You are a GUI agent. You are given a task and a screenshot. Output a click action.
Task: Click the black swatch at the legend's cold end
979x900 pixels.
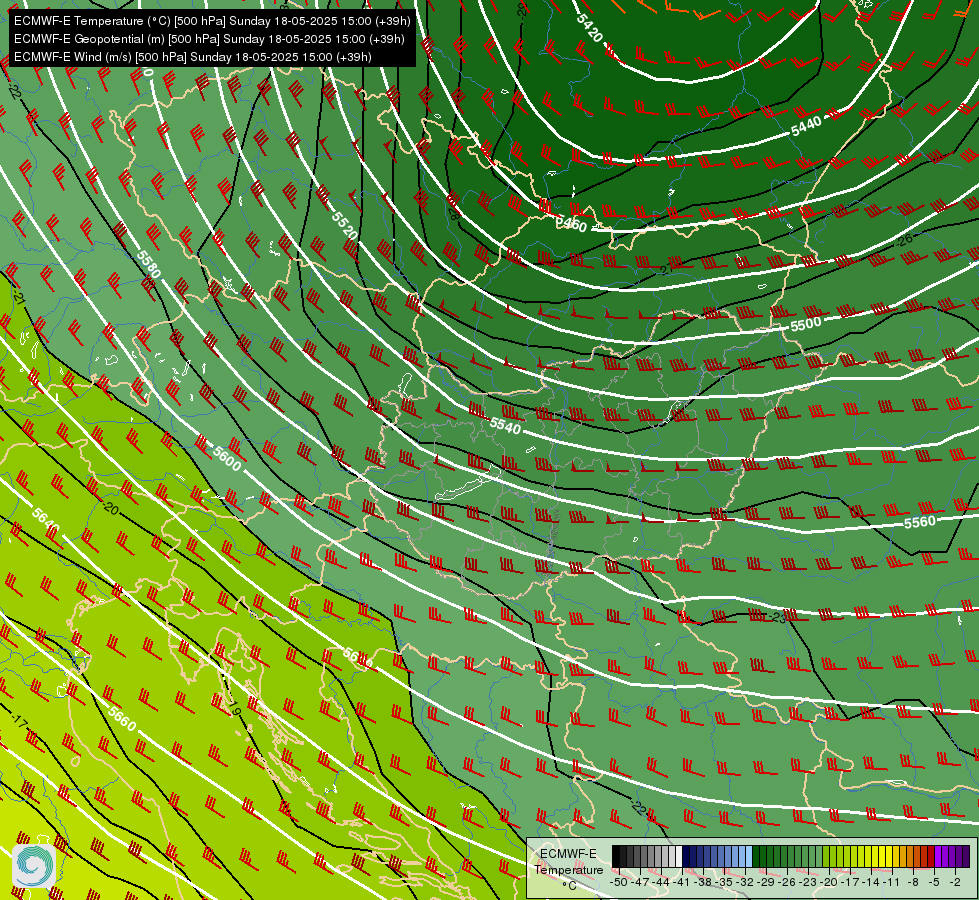pos(616,856)
